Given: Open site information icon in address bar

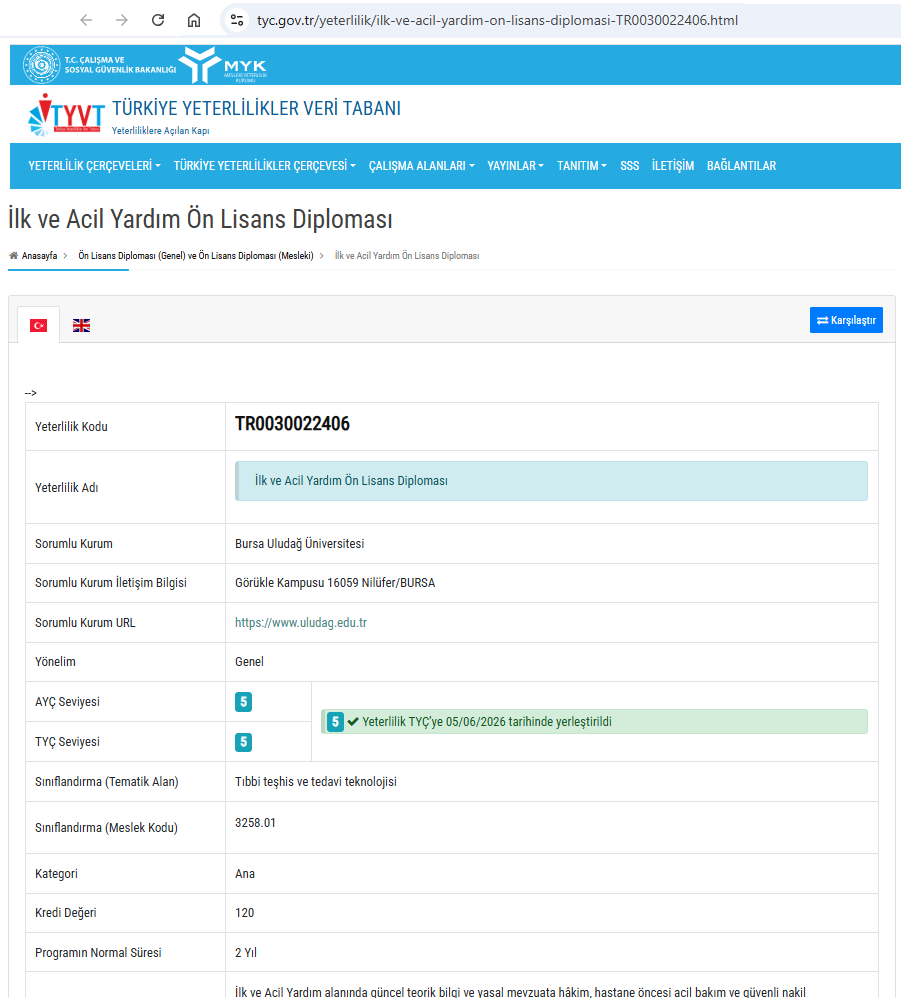Looking at the screenshot, I should (237, 20).
